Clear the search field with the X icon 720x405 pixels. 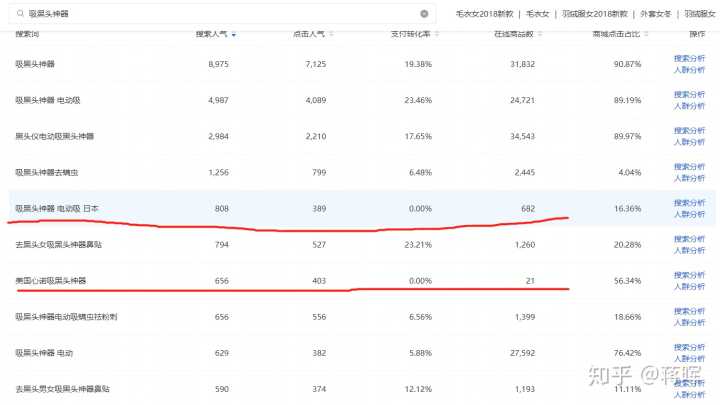(424, 14)
